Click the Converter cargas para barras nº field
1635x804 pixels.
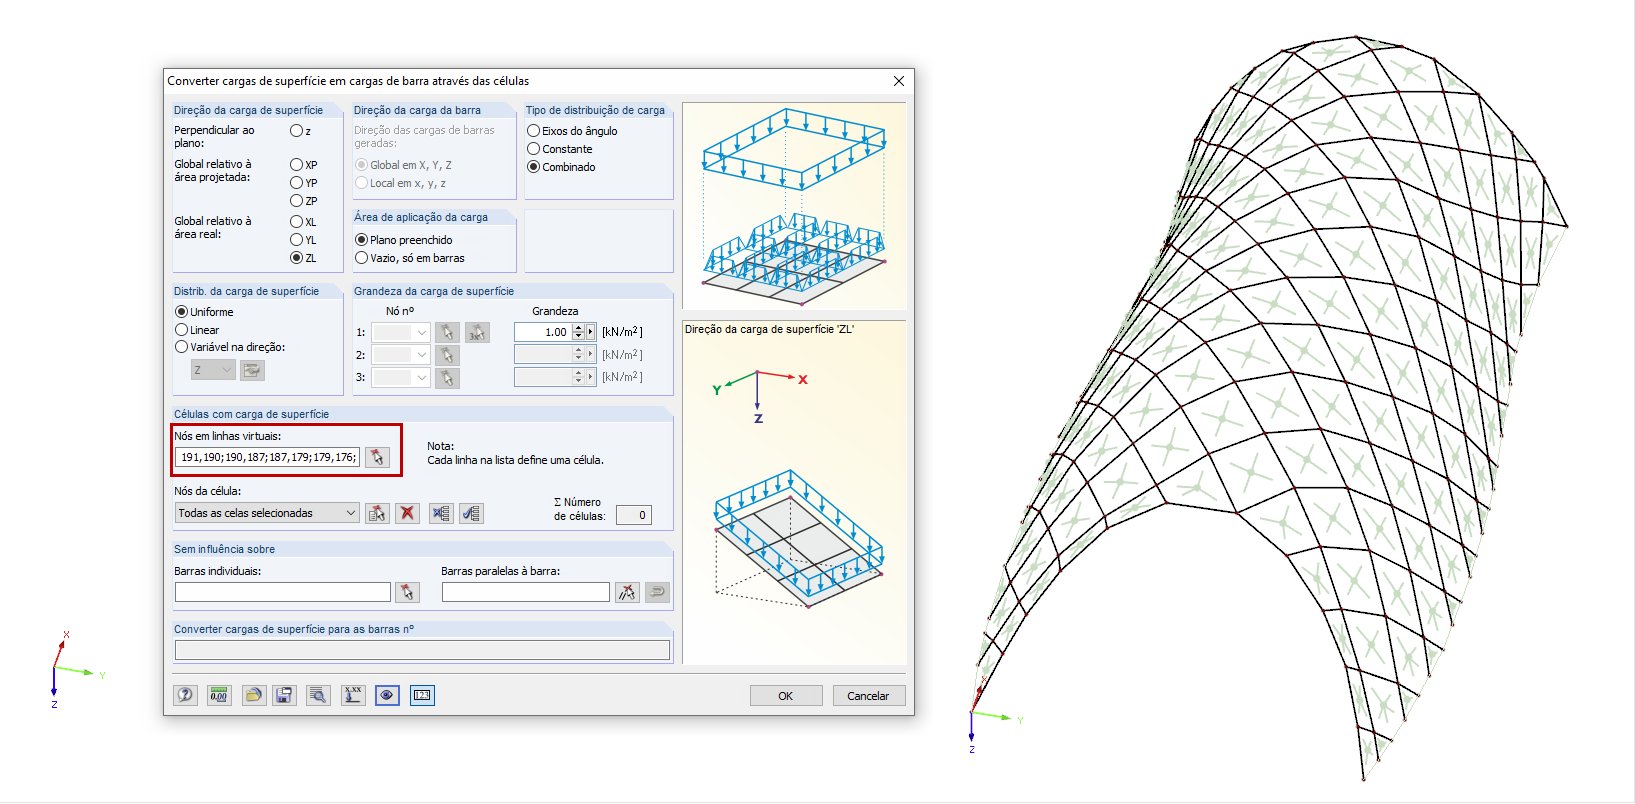(422, 650)
